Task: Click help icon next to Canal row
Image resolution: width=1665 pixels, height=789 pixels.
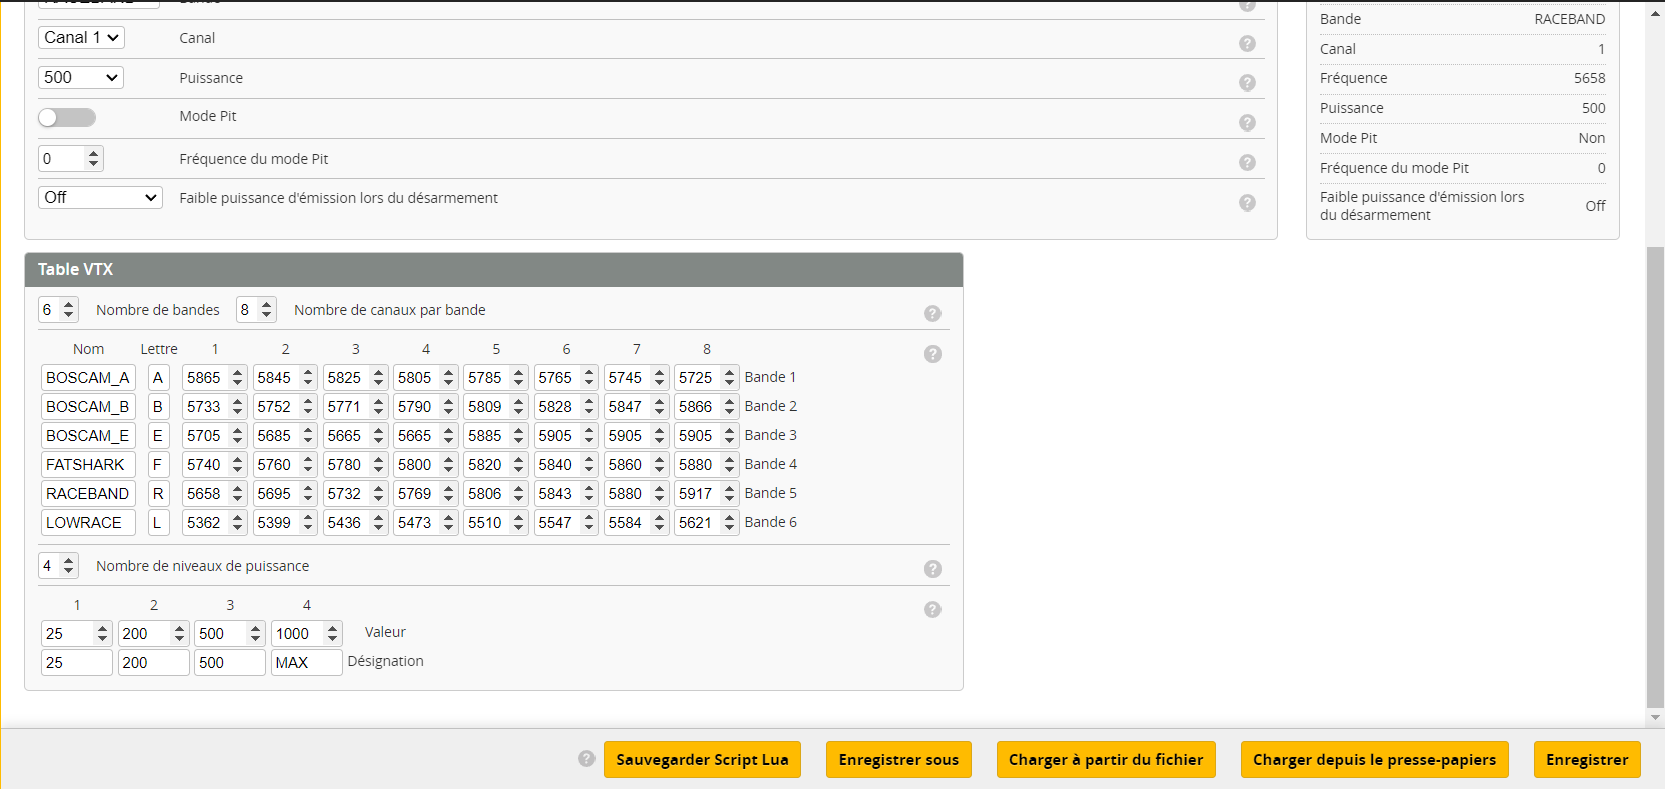Action: click(x=1247, y=43)
